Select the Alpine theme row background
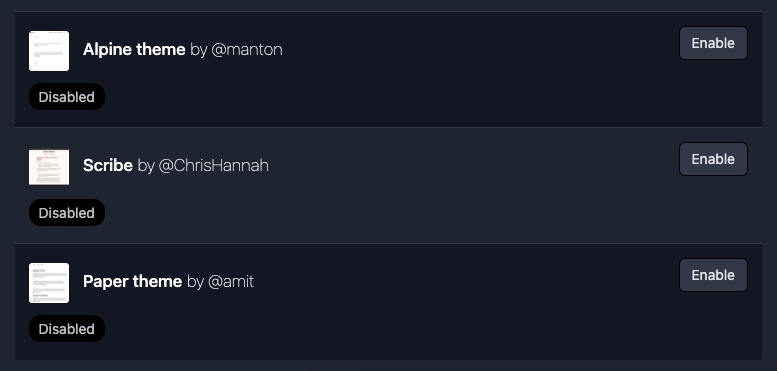 tap(388, 69)
